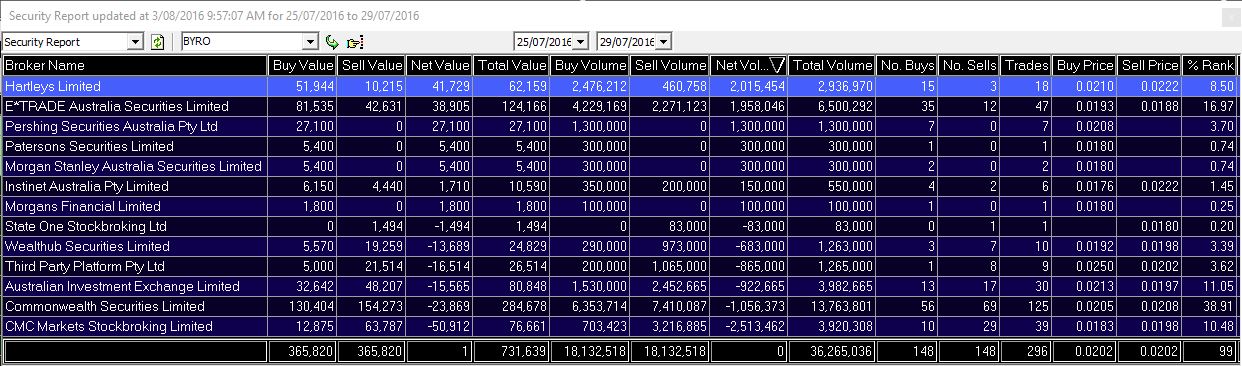Click the pointing hand security lookup icon

(354, 42)
